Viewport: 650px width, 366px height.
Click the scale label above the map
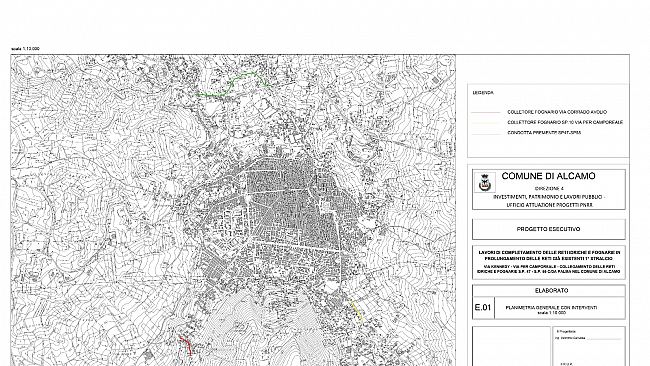coord(25,48)
